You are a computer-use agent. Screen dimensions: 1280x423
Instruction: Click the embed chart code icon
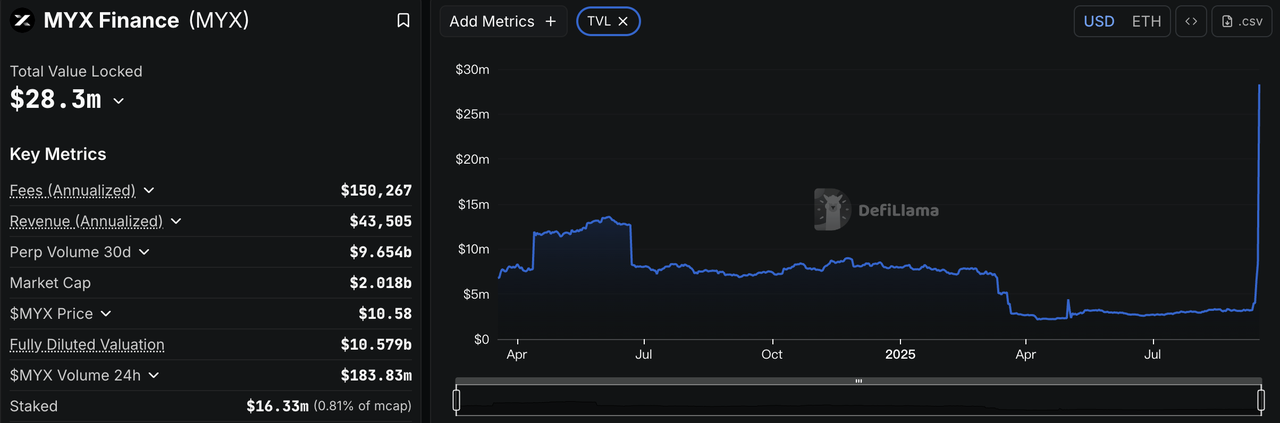coord(1190,21)
